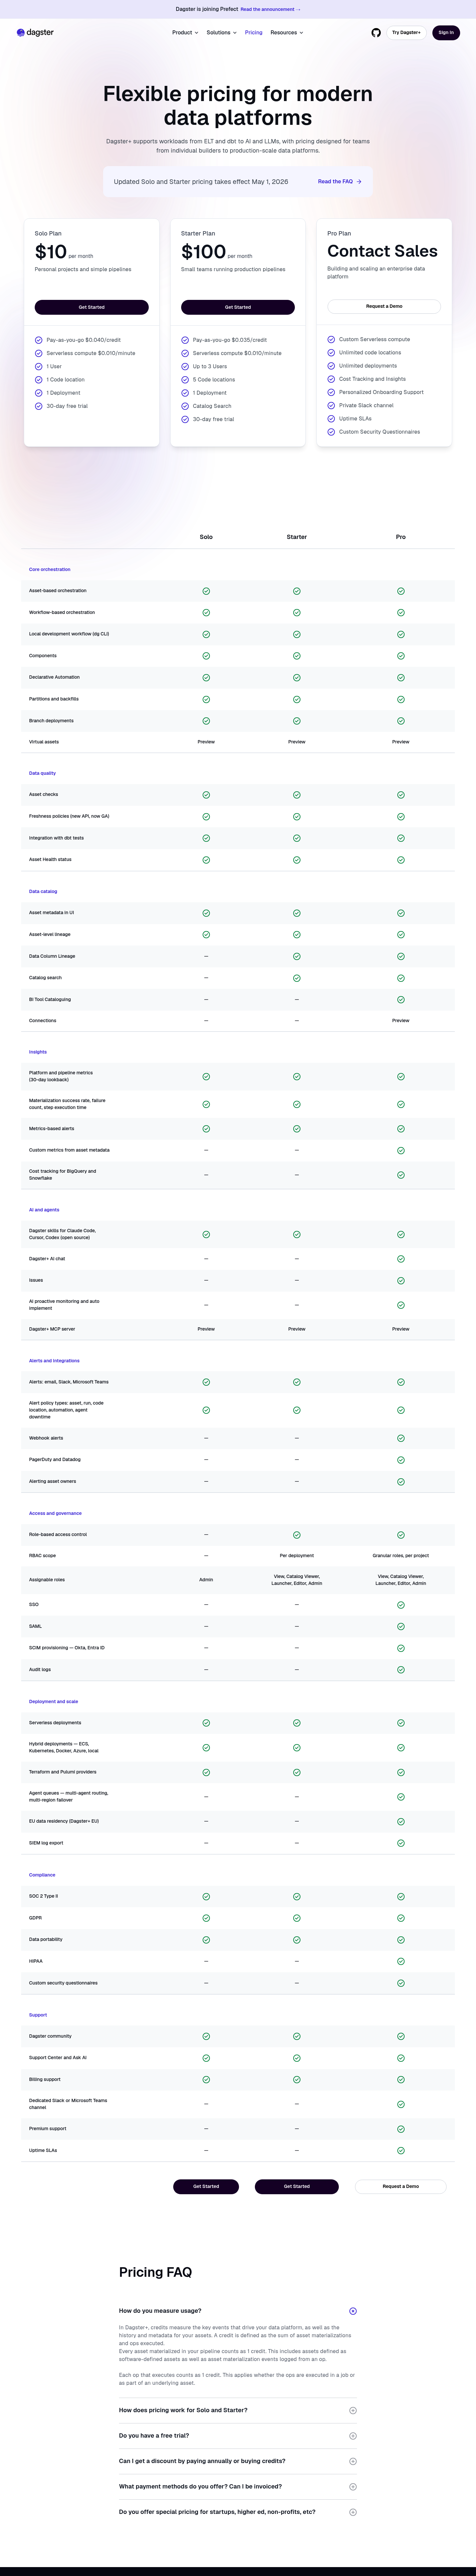
Task: Click the 'Compliance' section heading
Action: [42, 1875]
